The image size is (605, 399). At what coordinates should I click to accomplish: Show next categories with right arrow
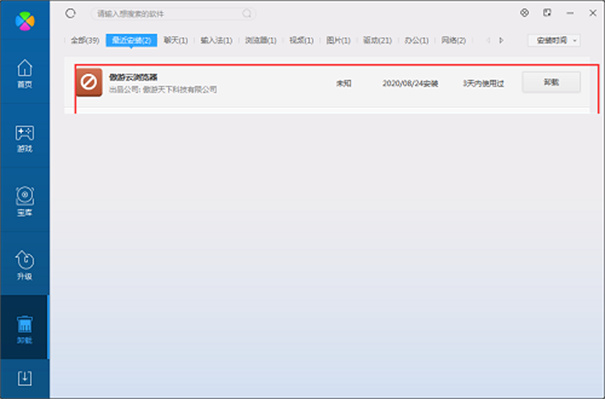click(x=501, y=40)
